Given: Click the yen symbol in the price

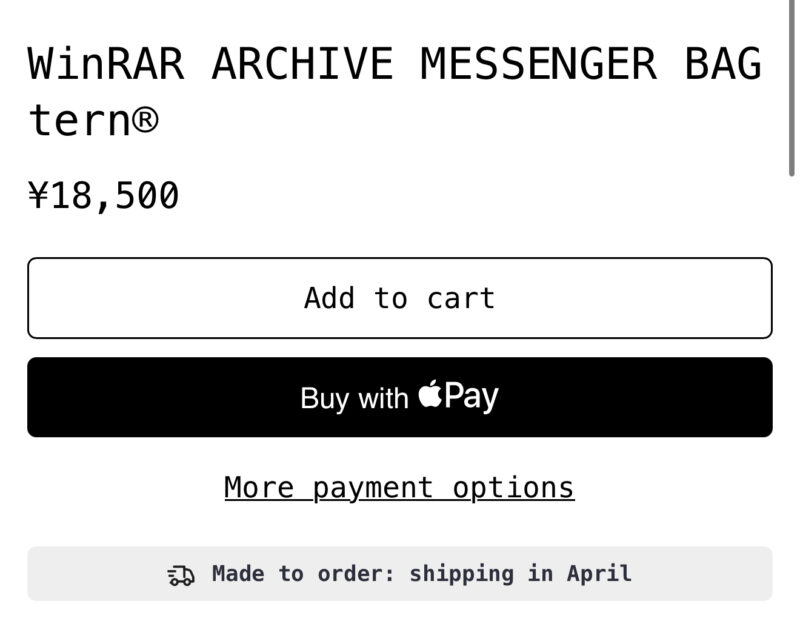Looking at the screenshot, I should pyautogui.click(x=38, y=195).
